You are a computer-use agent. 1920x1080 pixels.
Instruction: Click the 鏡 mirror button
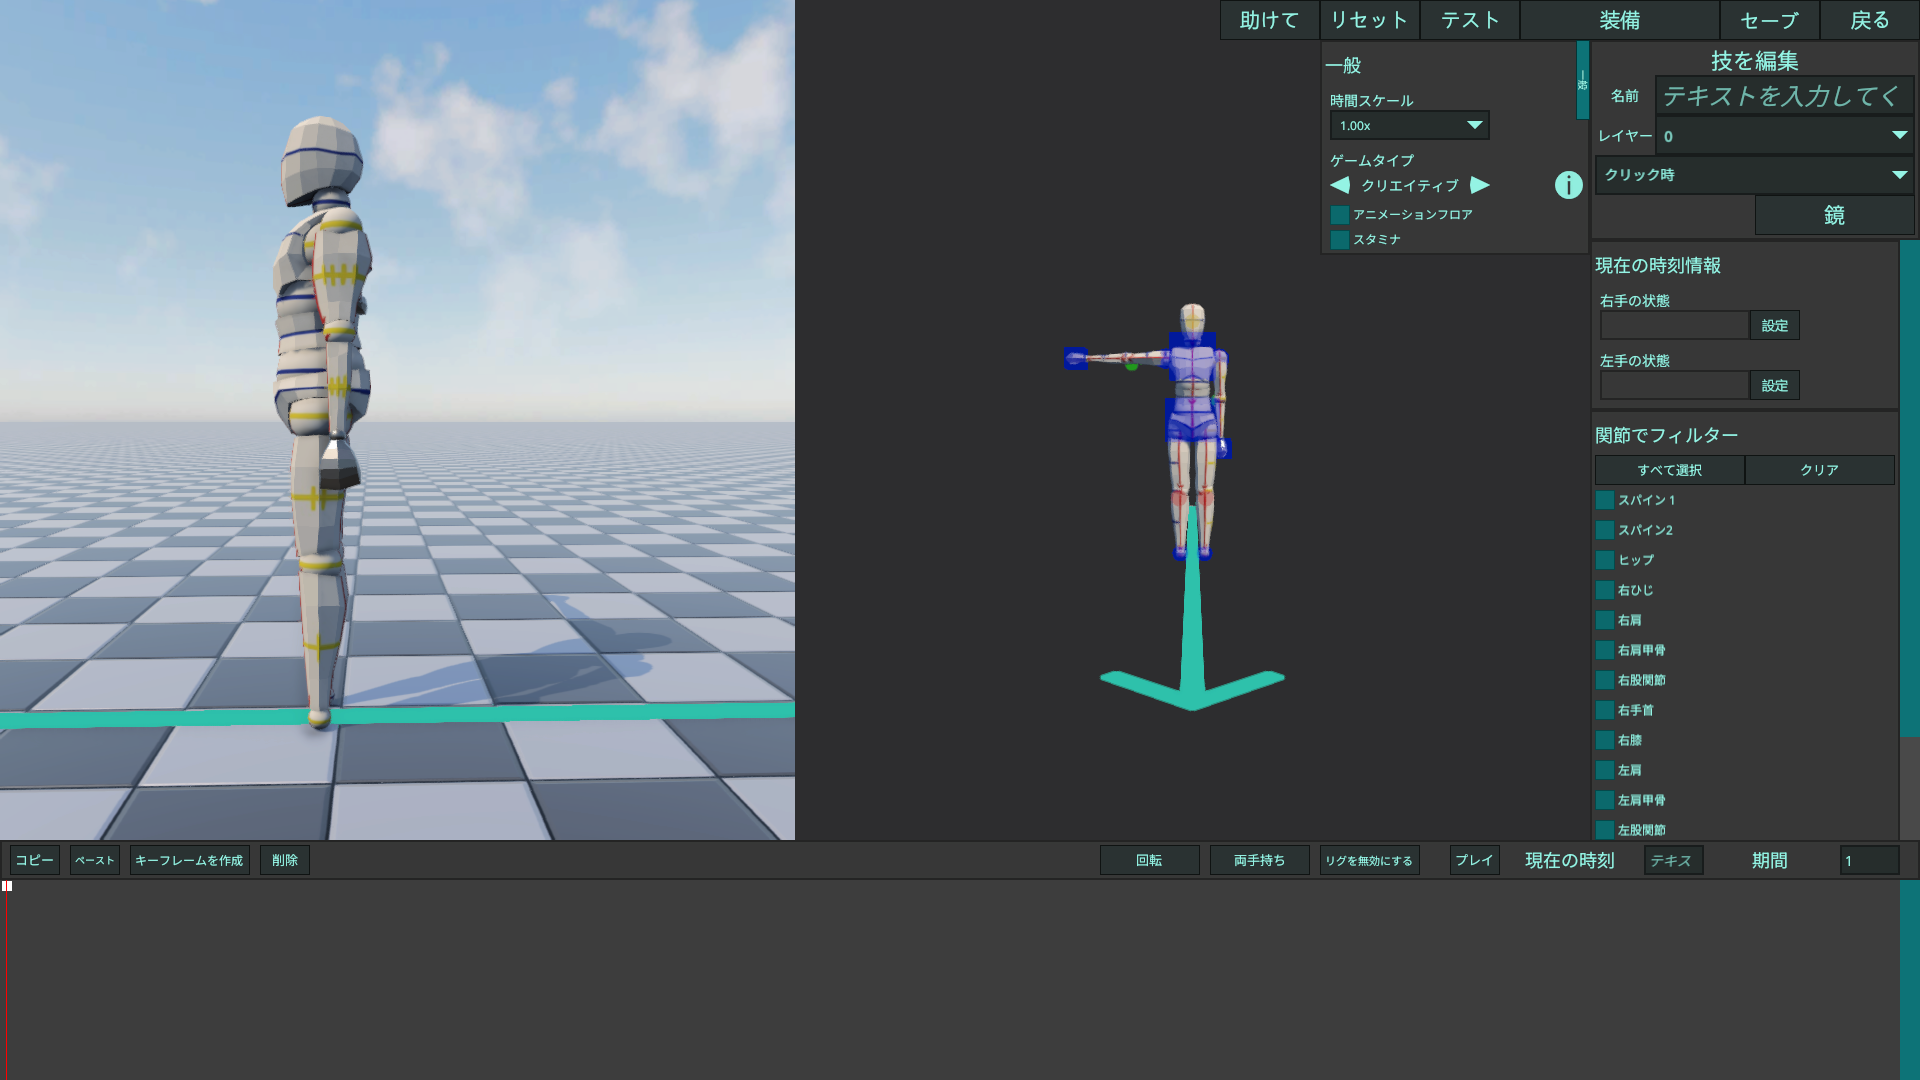coord(1834,215)
